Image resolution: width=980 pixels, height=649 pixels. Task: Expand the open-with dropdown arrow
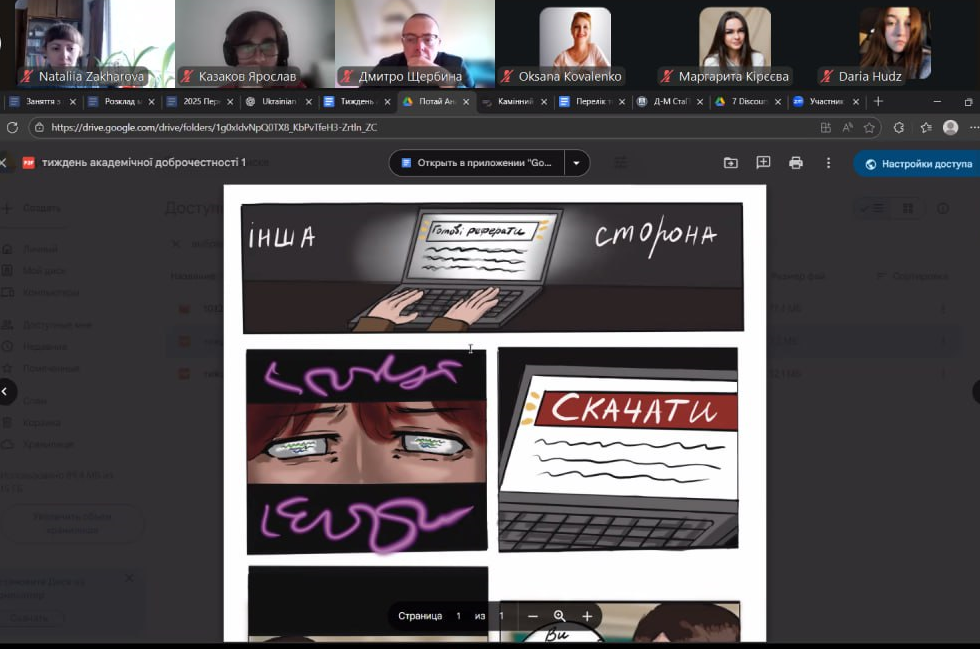click(576, 163)
